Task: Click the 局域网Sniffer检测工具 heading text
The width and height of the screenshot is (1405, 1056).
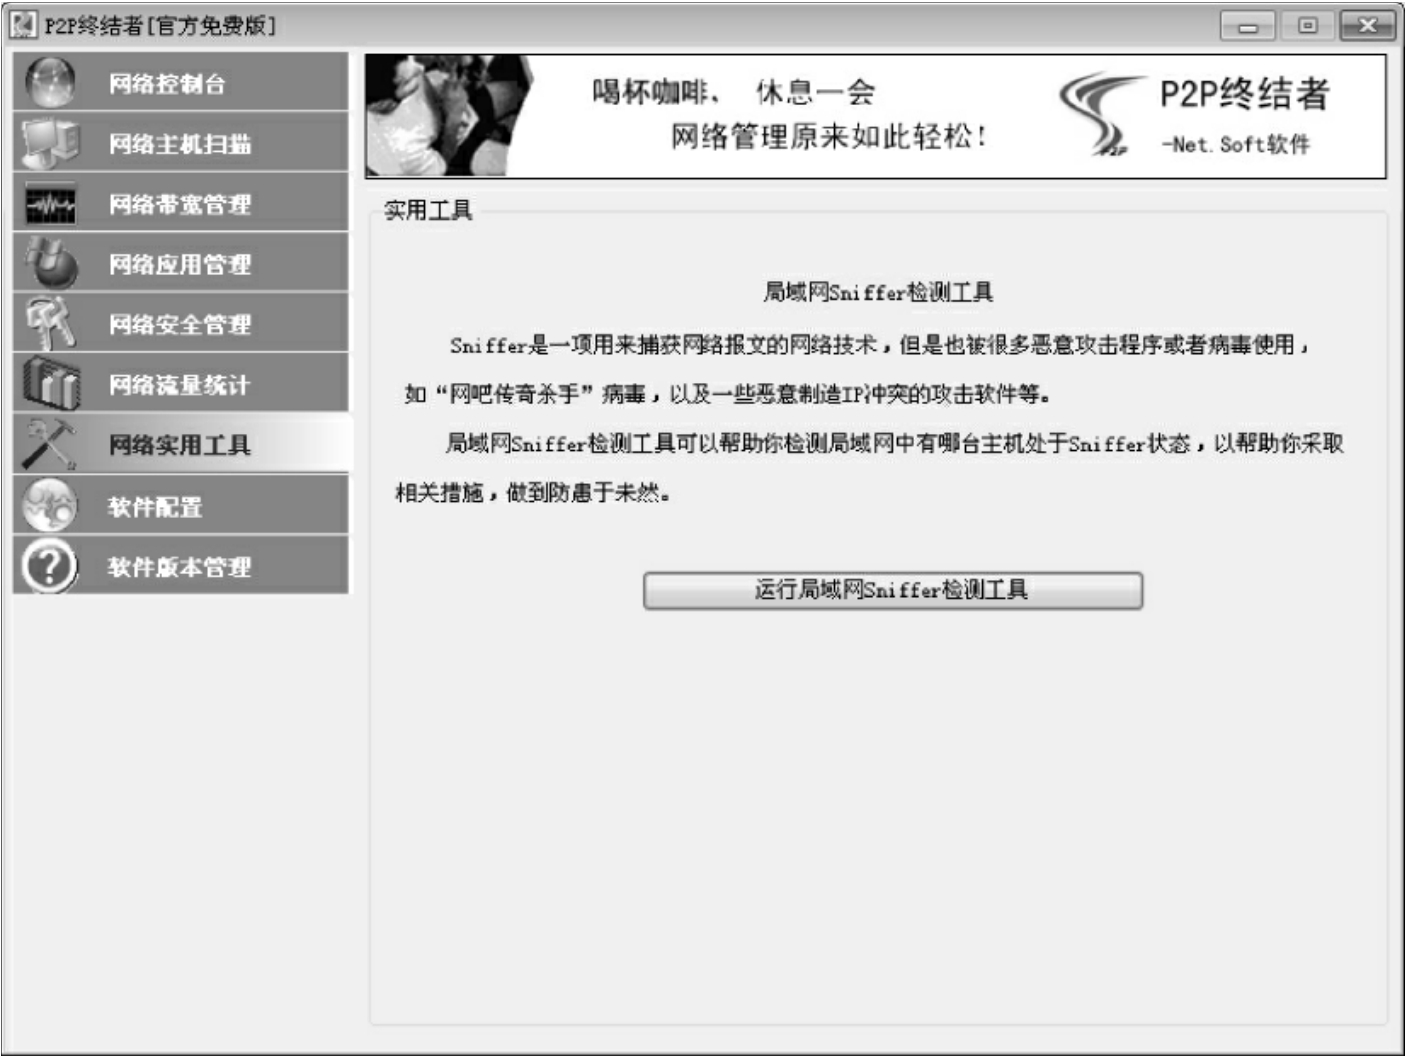Action: [878, 292]
